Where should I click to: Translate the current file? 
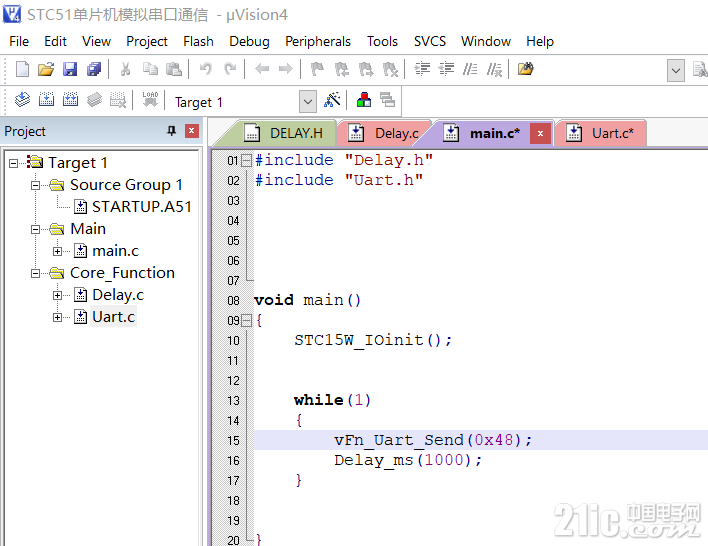22,99
